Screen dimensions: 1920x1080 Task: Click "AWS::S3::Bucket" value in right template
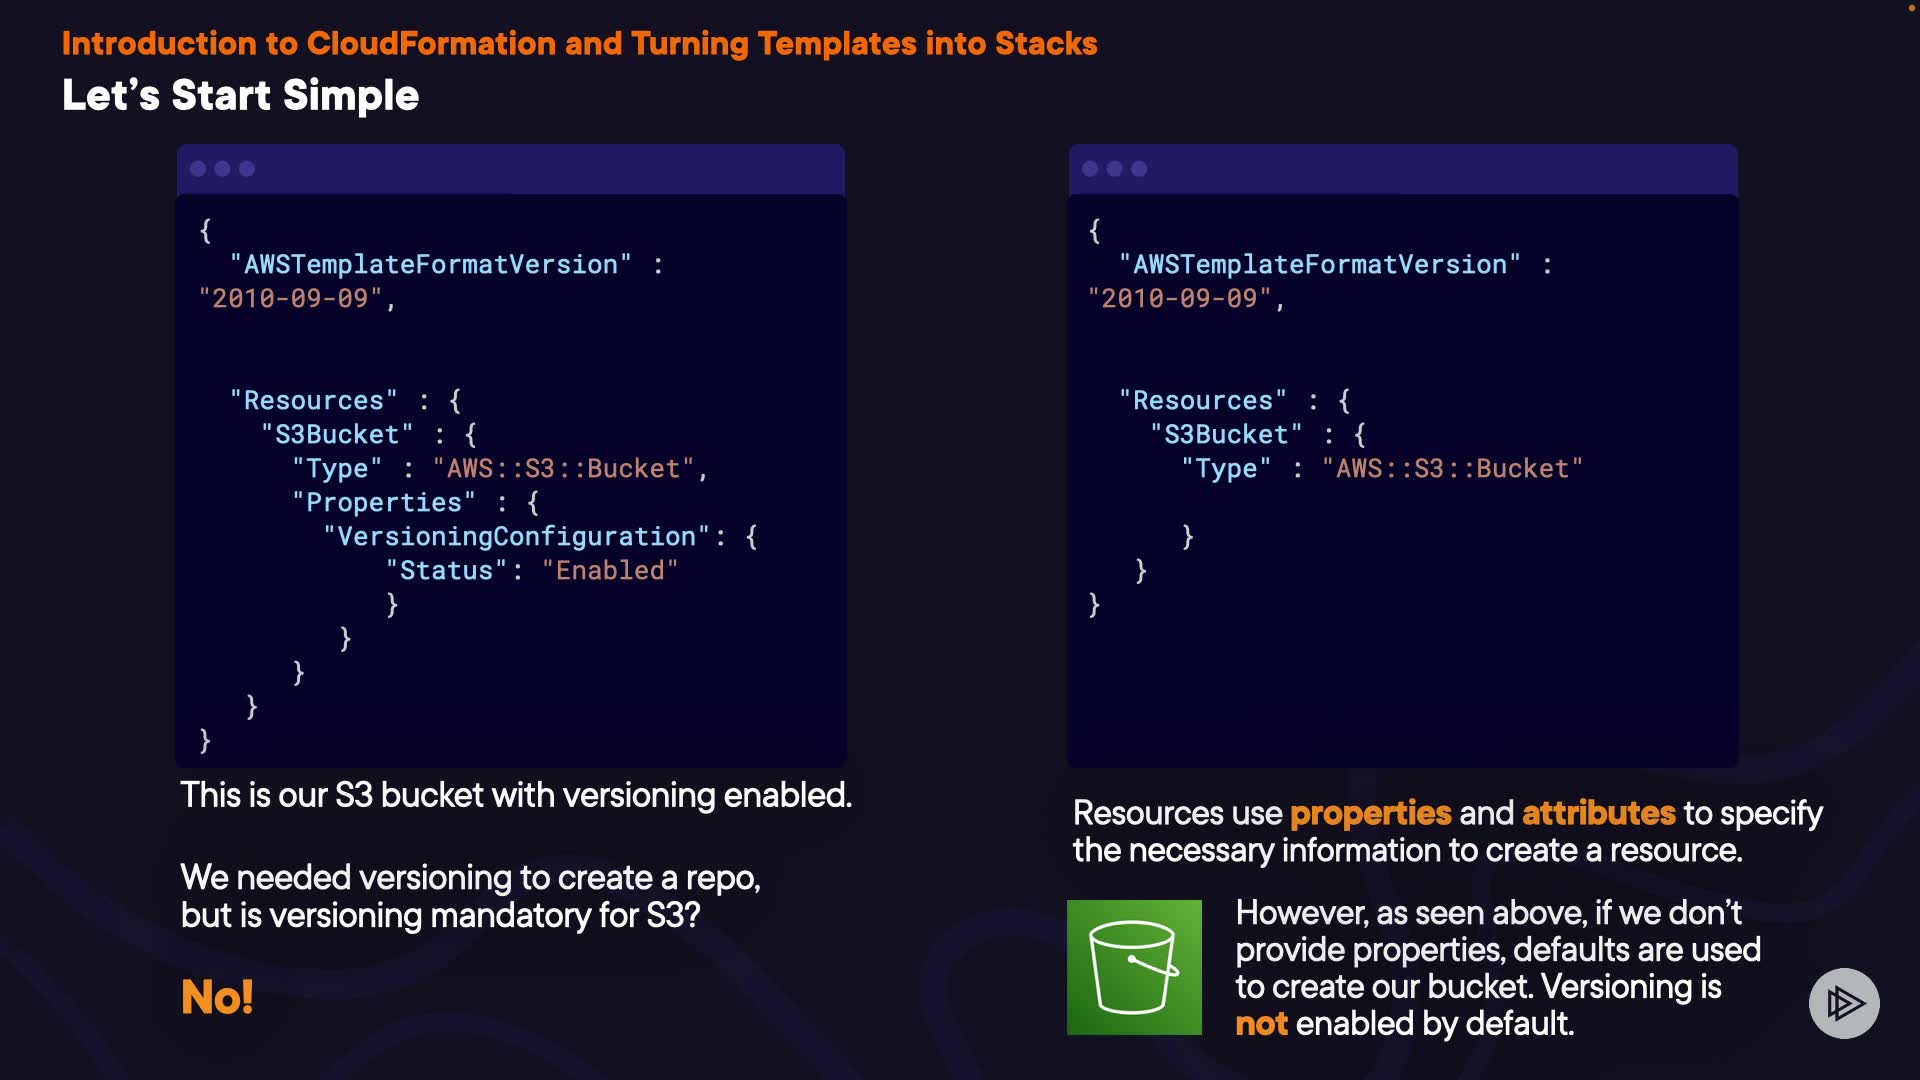[1452, 469]
